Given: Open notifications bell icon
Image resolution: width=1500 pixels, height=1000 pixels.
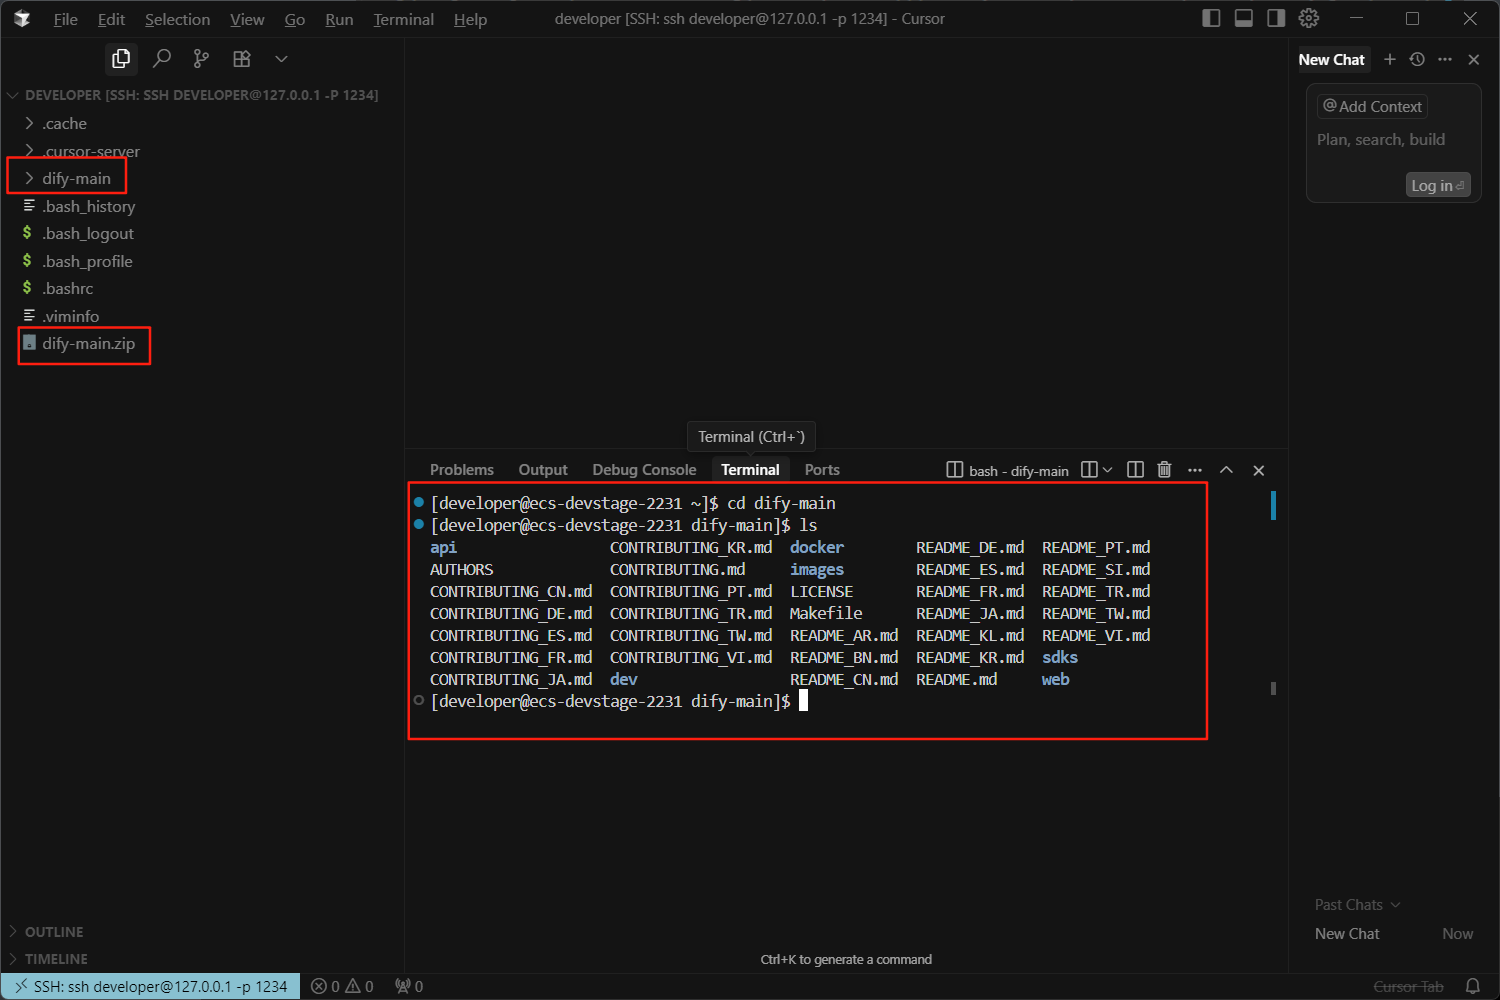Looking at the screenshot, I should point(1473,987).
